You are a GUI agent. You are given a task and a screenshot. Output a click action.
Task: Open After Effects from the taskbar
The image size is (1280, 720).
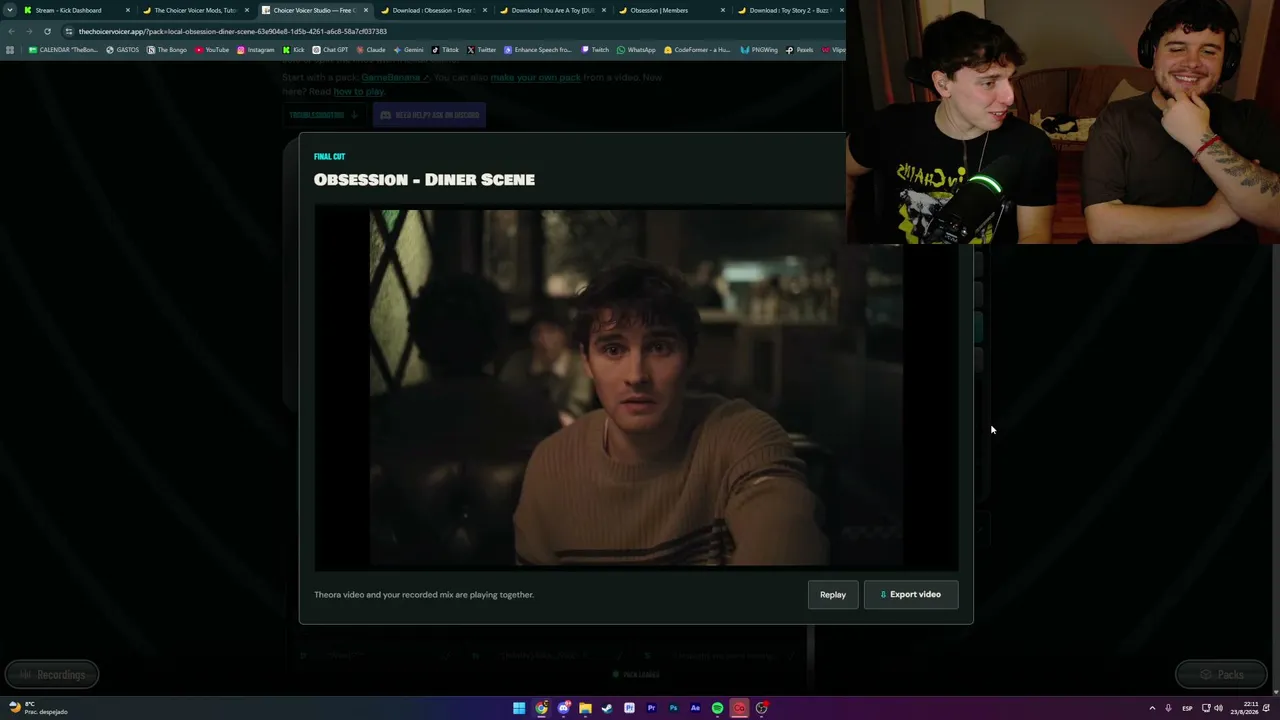[695, 708]
